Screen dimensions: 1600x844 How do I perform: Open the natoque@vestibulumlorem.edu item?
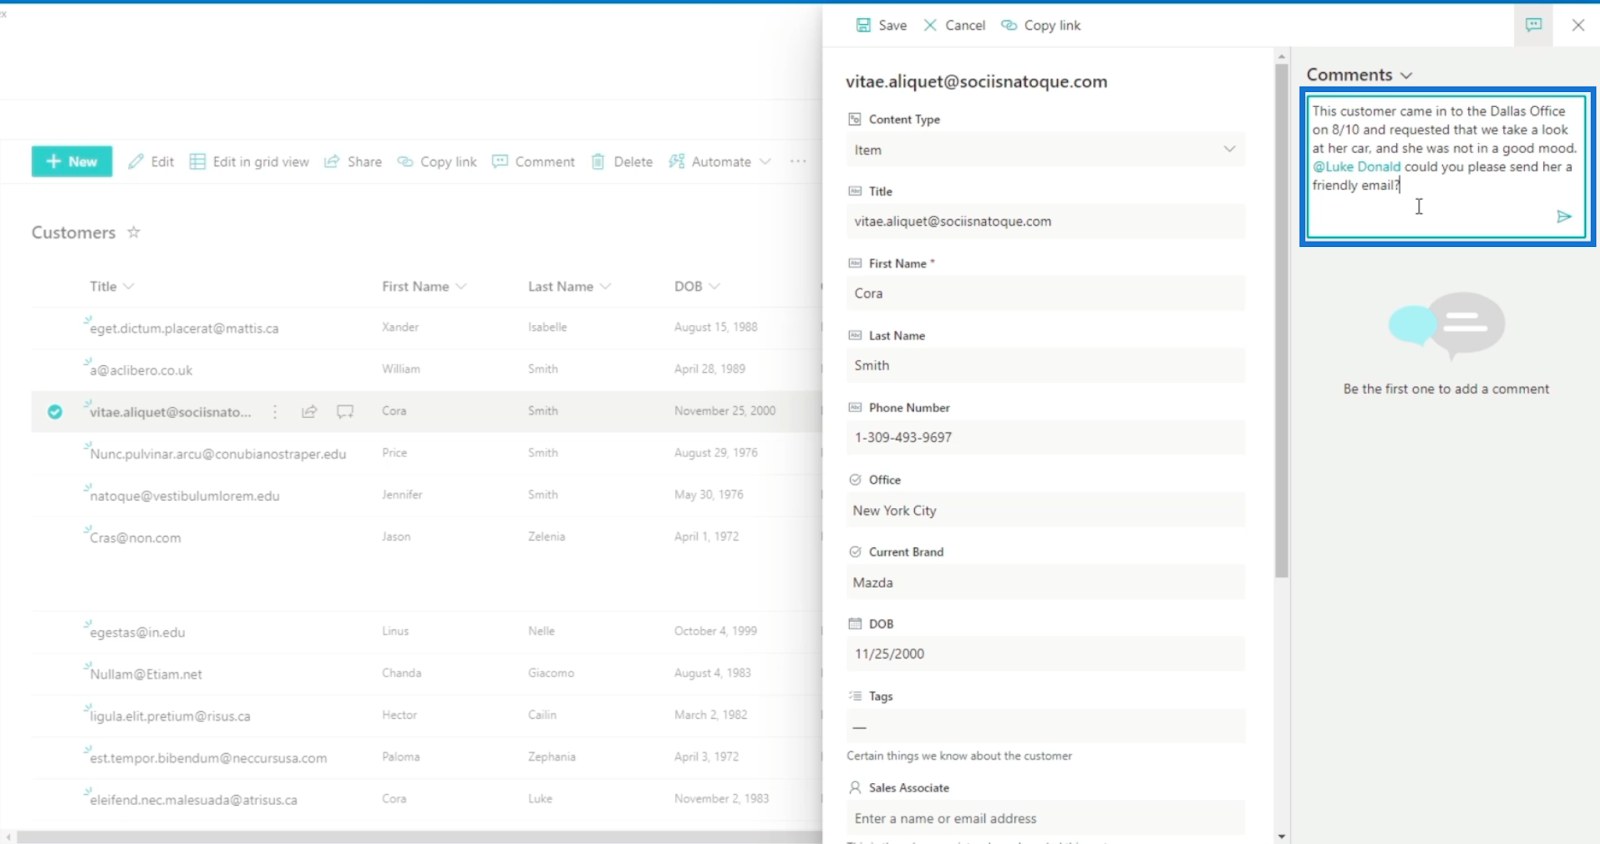click(x=185, y=496)
